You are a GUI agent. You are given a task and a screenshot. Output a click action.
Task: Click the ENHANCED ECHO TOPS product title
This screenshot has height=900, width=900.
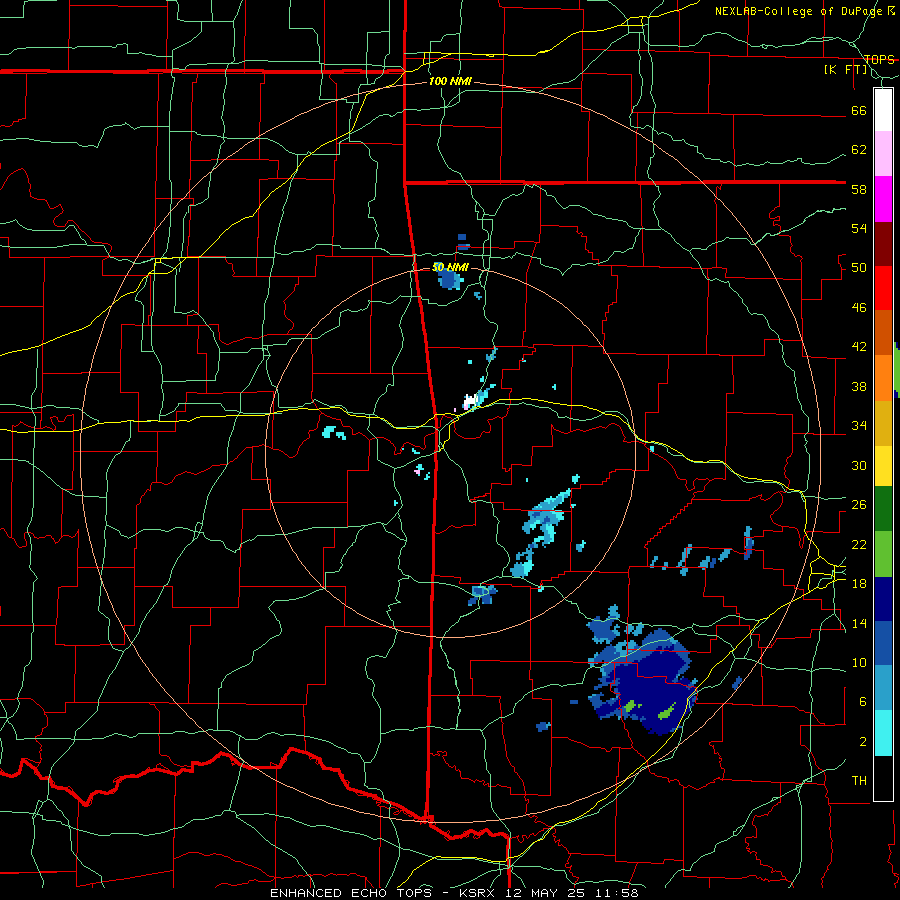(x=351, y=893)
